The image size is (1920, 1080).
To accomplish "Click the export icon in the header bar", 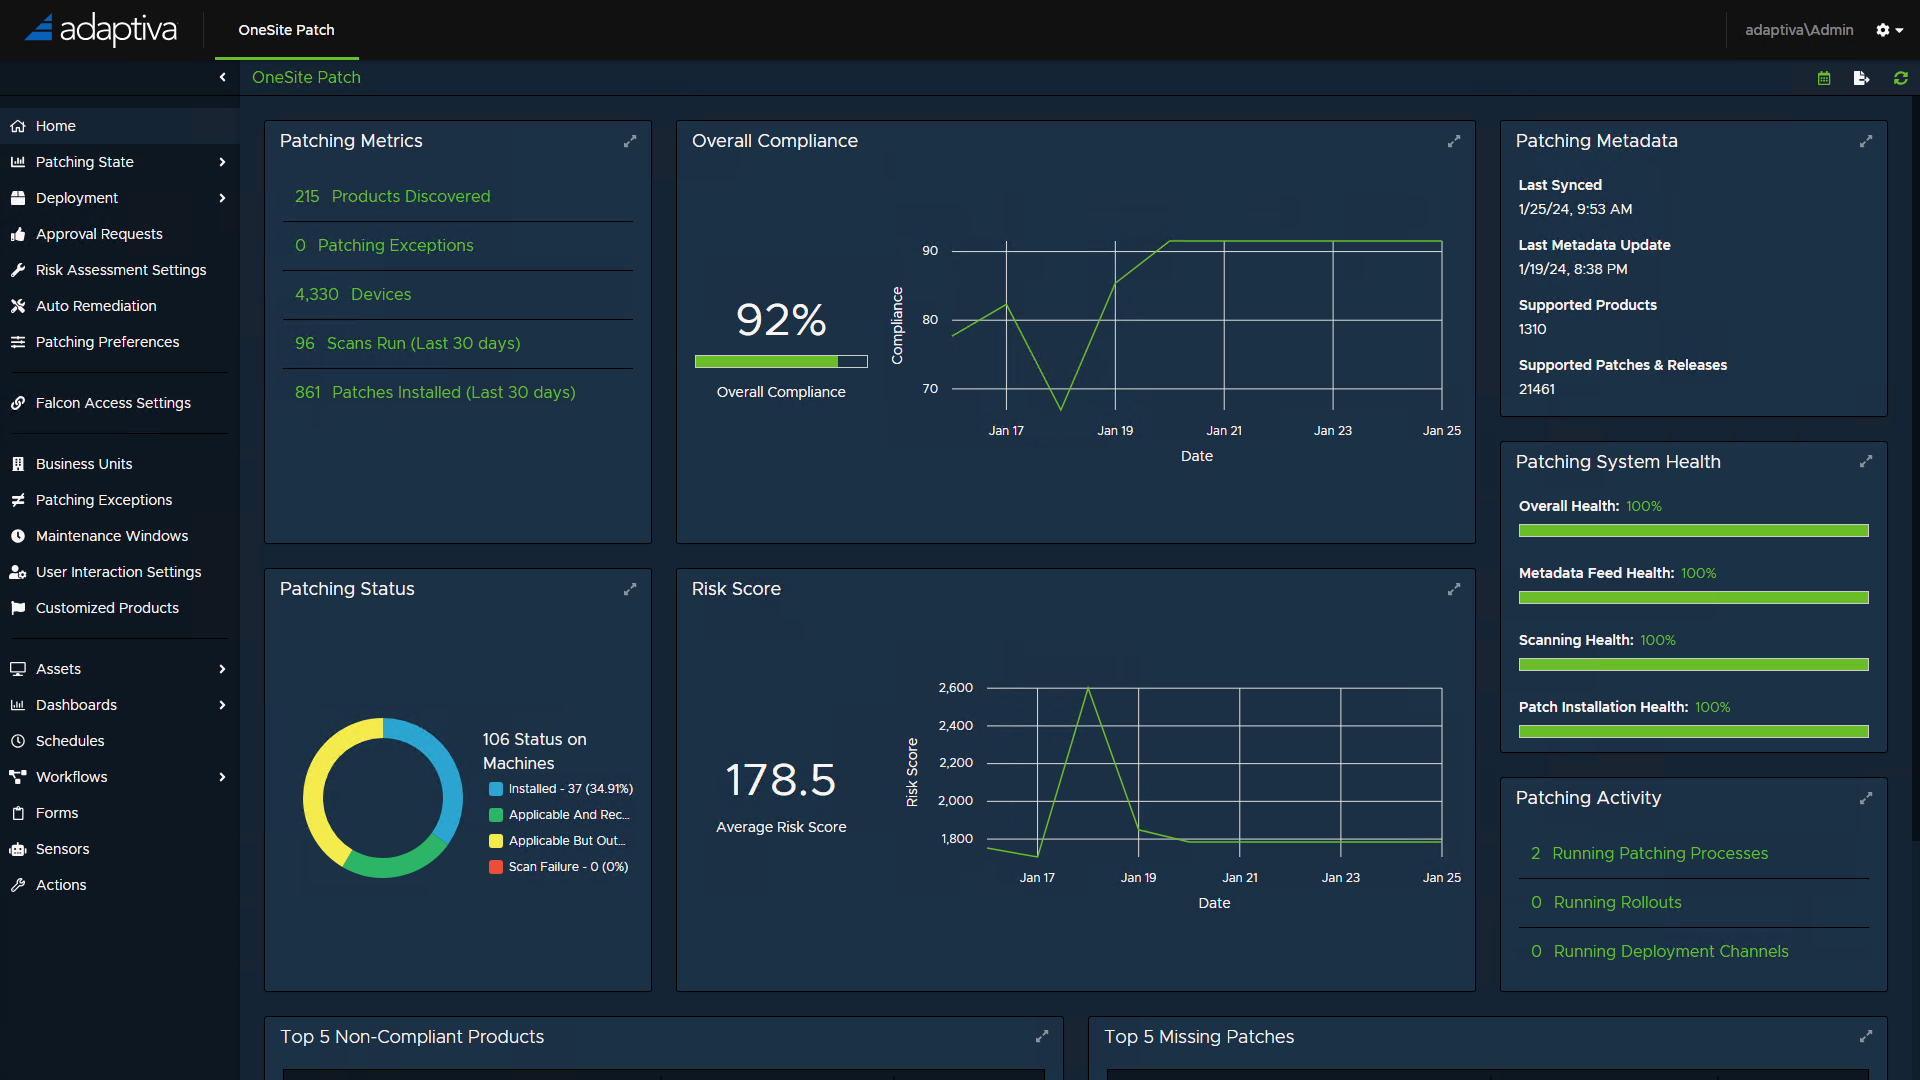I will 1861,78.
